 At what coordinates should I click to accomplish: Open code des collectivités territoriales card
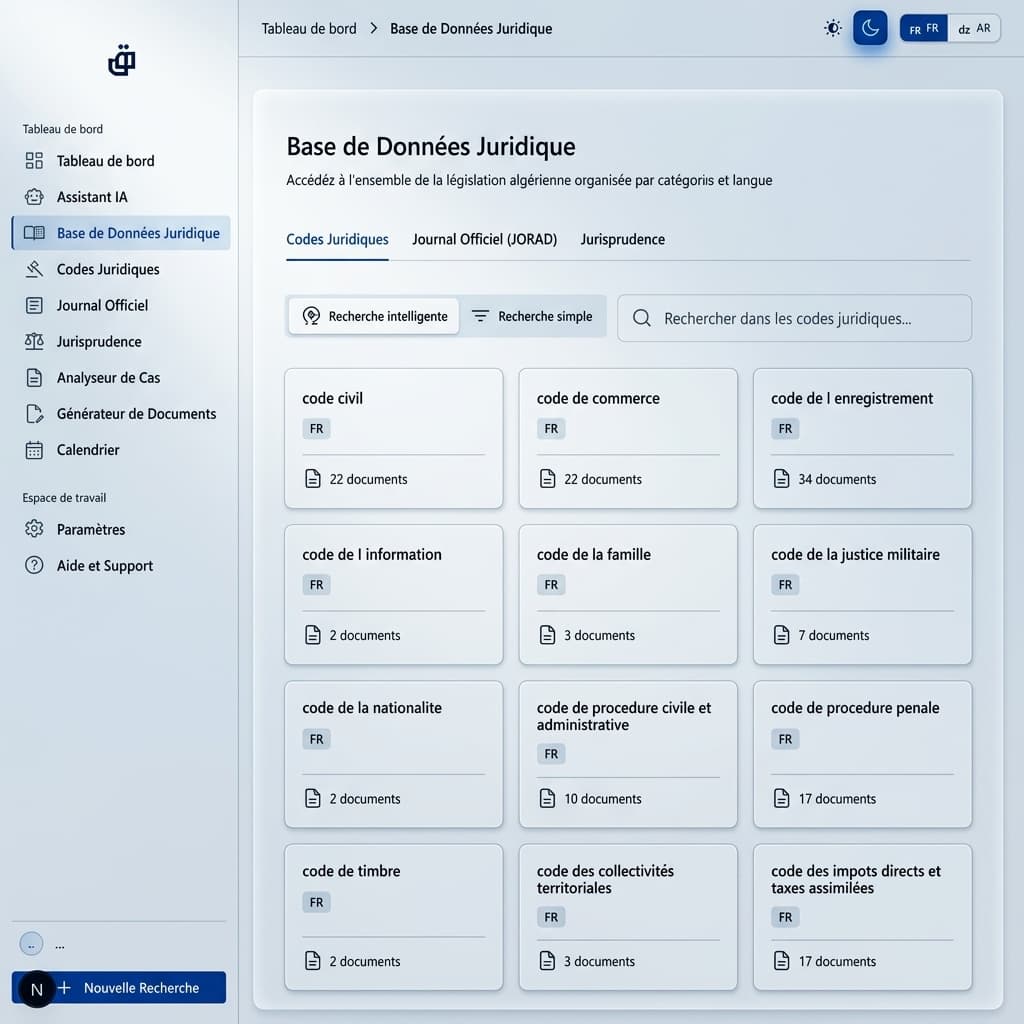point(628,917)
